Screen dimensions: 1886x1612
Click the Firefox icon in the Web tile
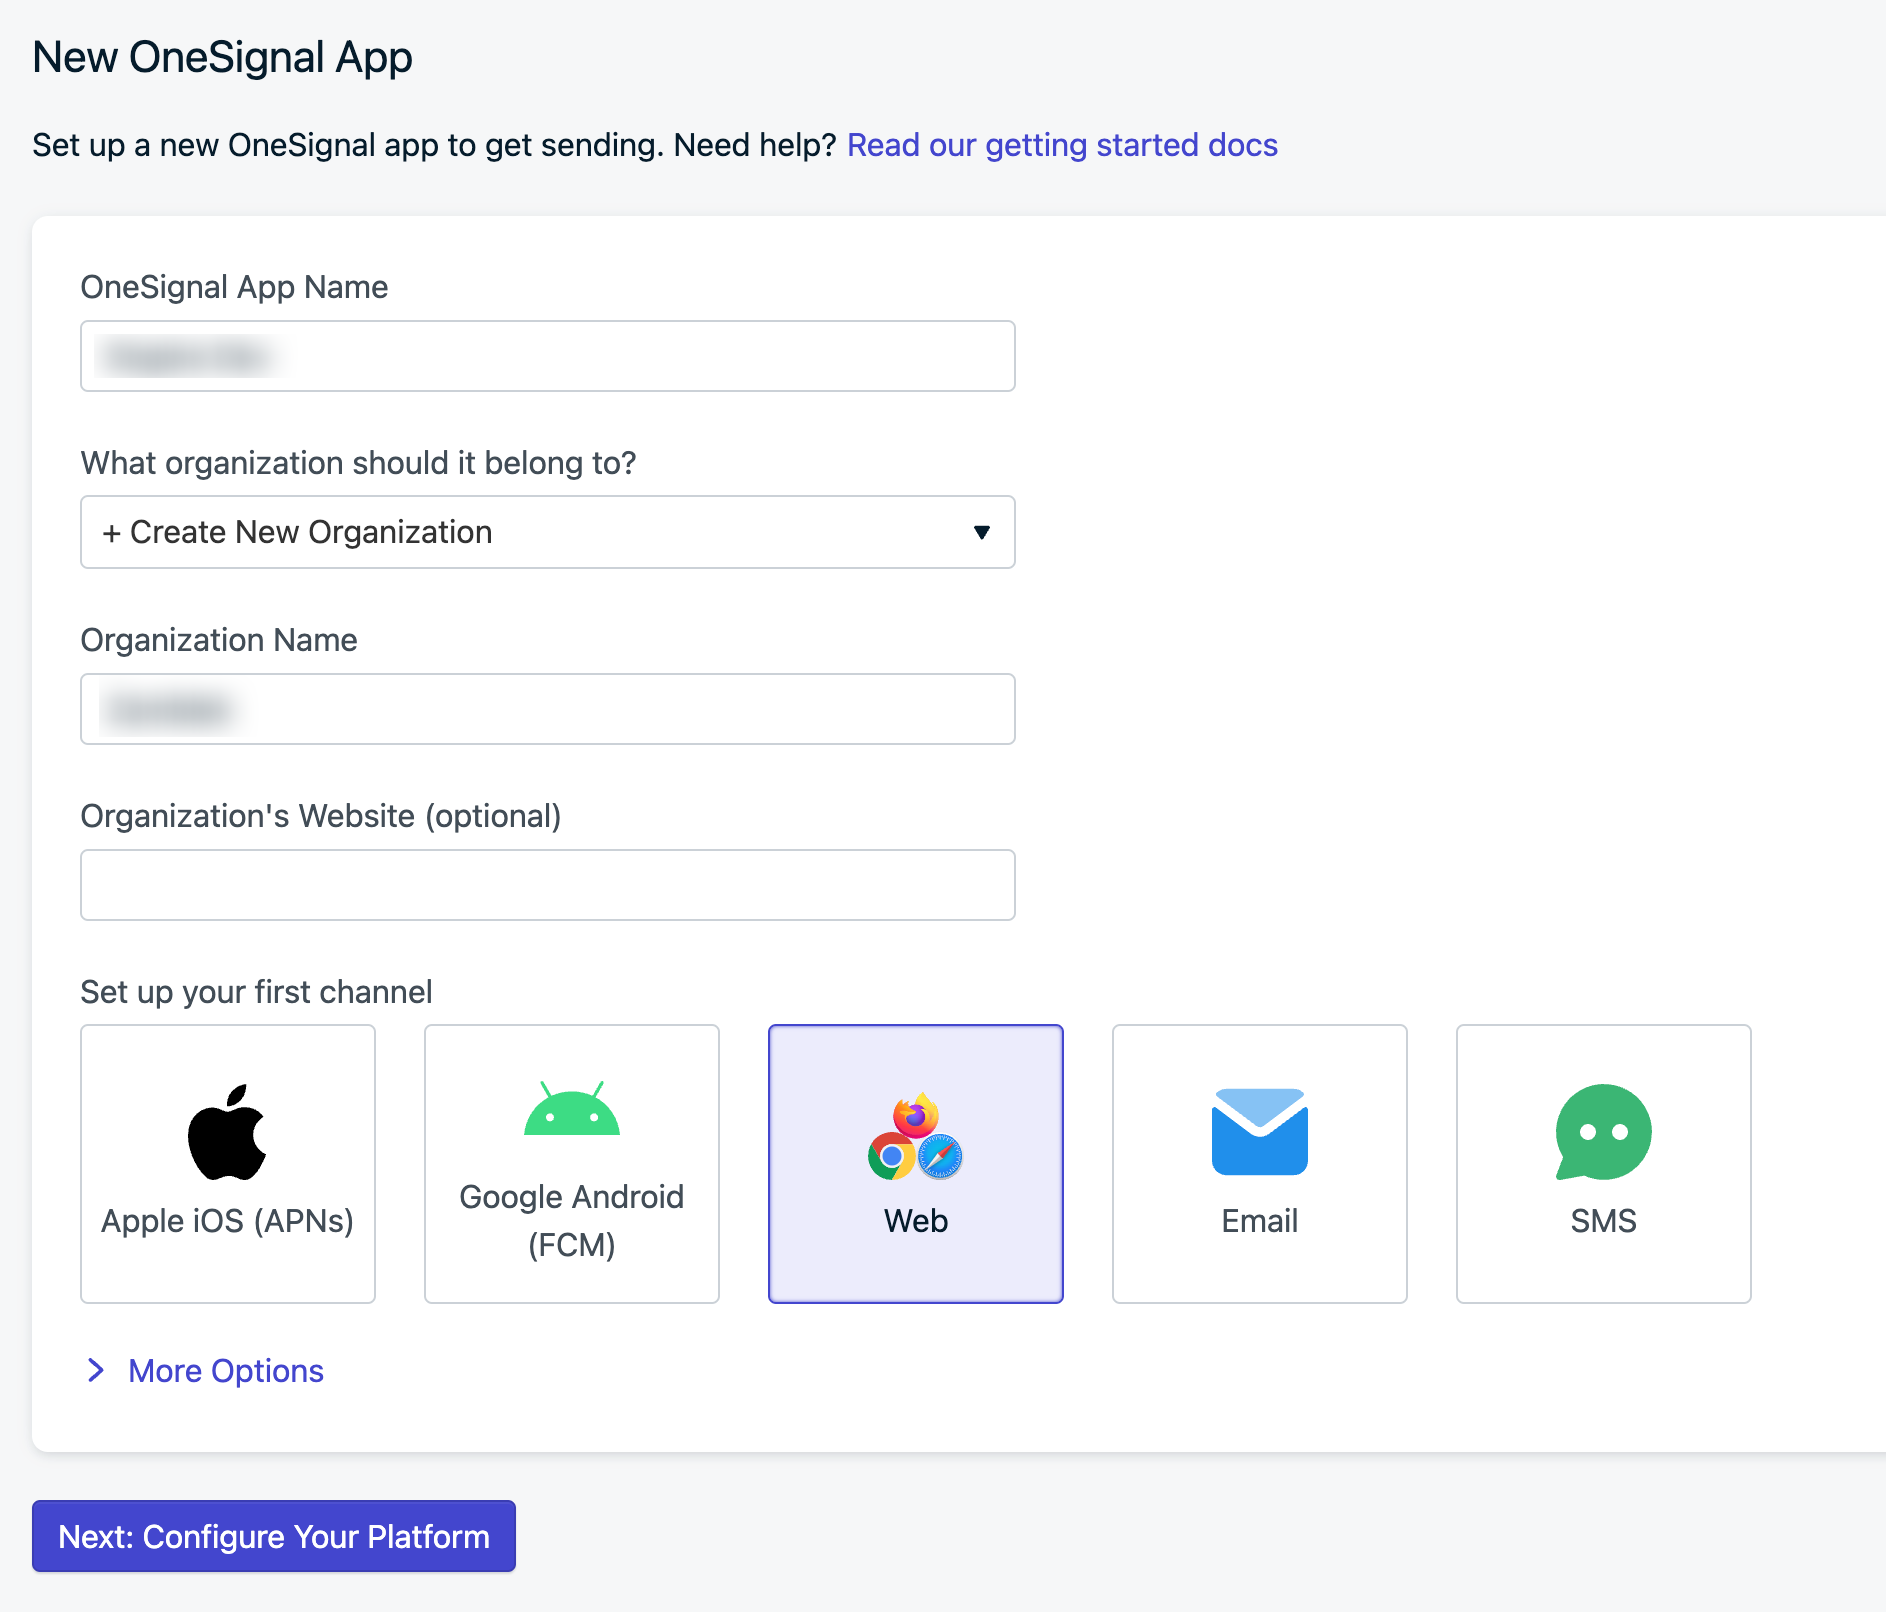pos(916,1115)
